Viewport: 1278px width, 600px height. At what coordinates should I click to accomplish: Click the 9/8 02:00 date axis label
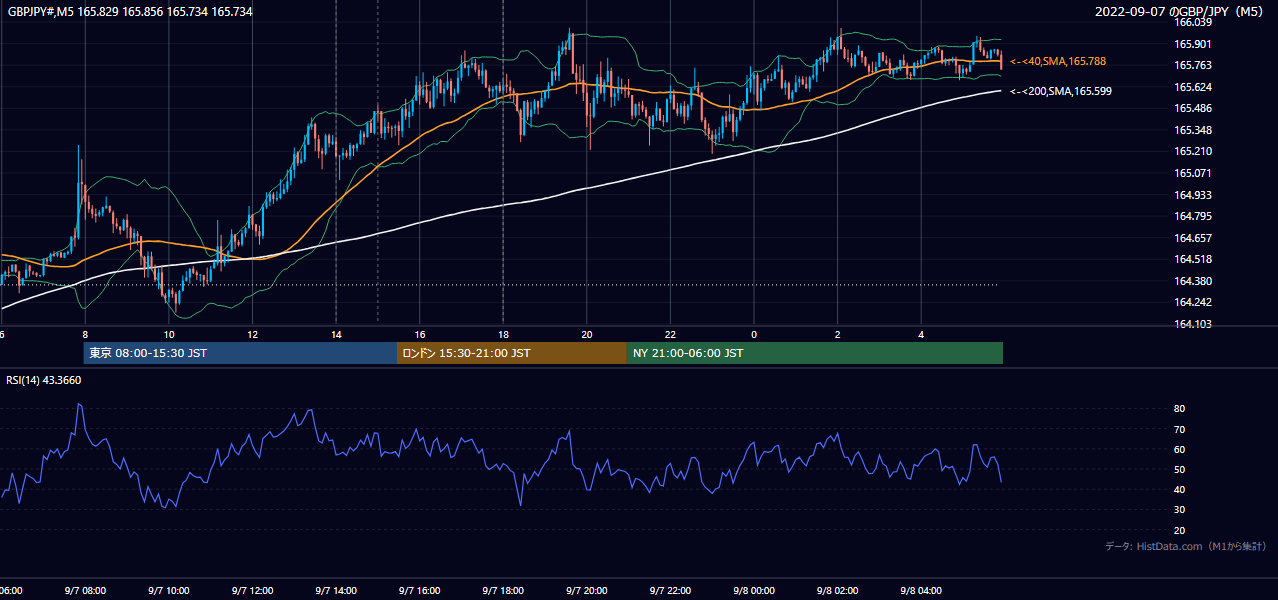pos(838,591)
